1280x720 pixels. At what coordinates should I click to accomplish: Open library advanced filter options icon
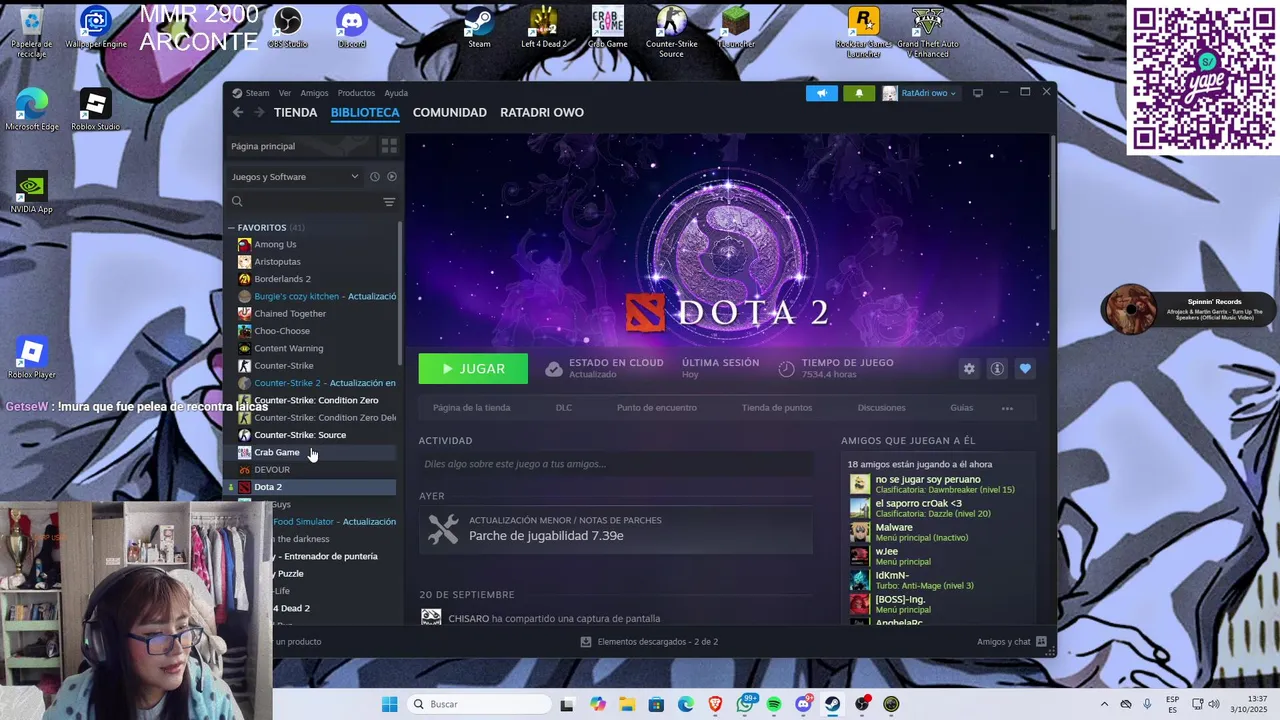click(x=389, y=201)
